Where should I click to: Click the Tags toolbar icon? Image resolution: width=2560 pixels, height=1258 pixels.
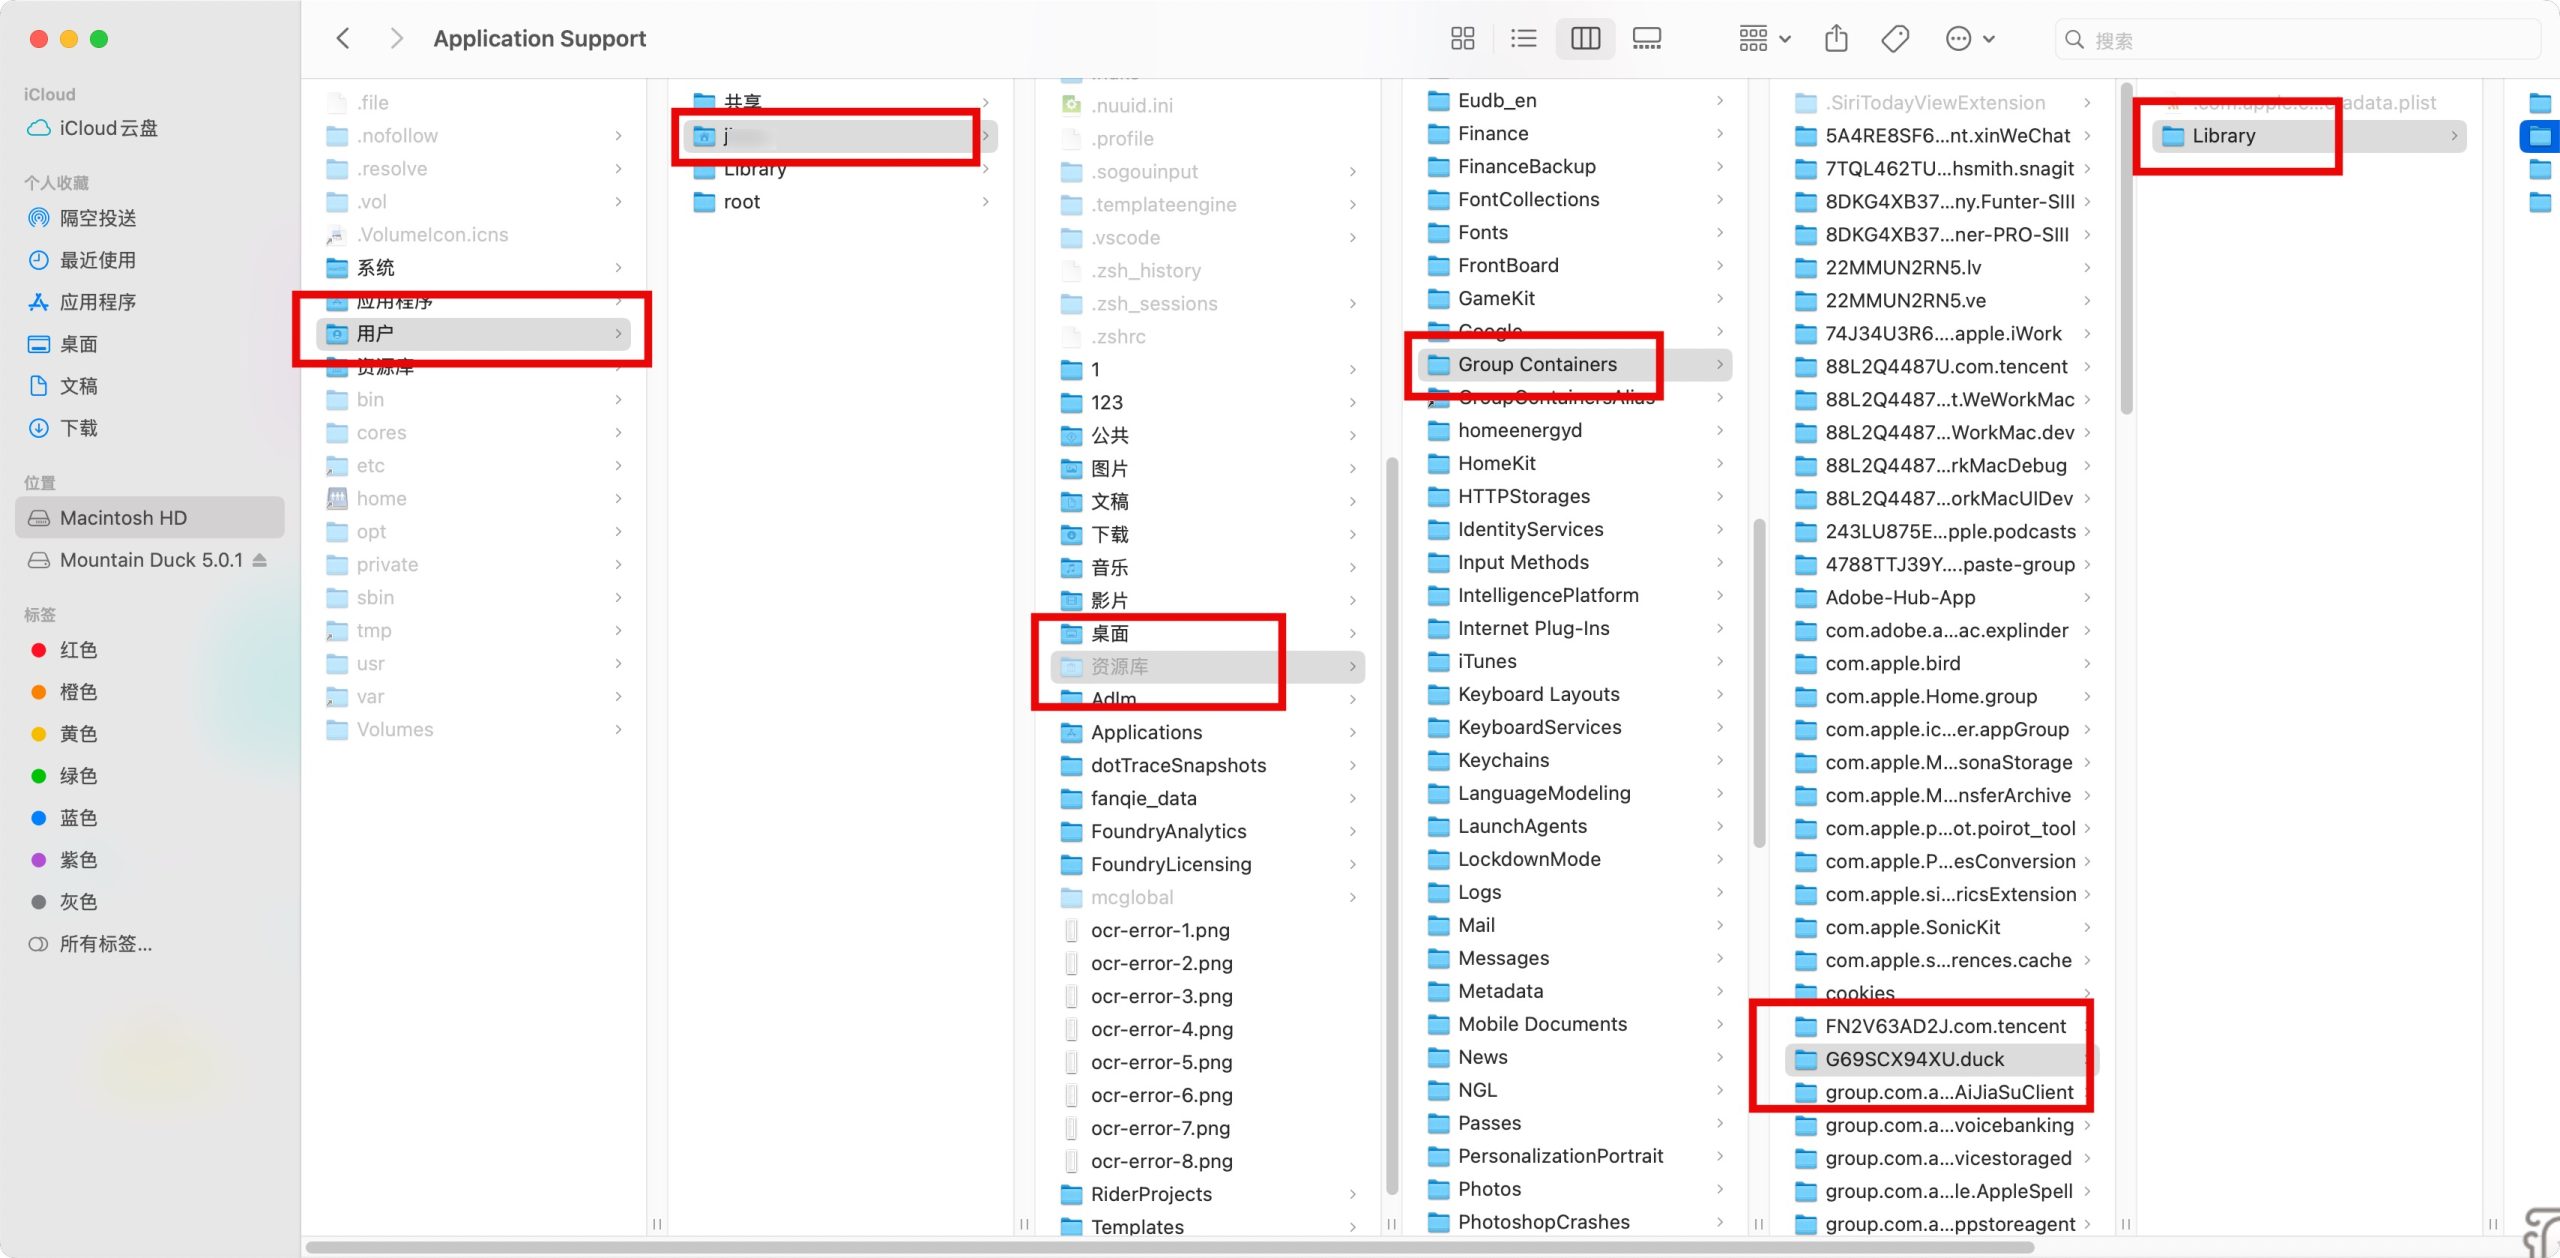tap(1894, 39)
